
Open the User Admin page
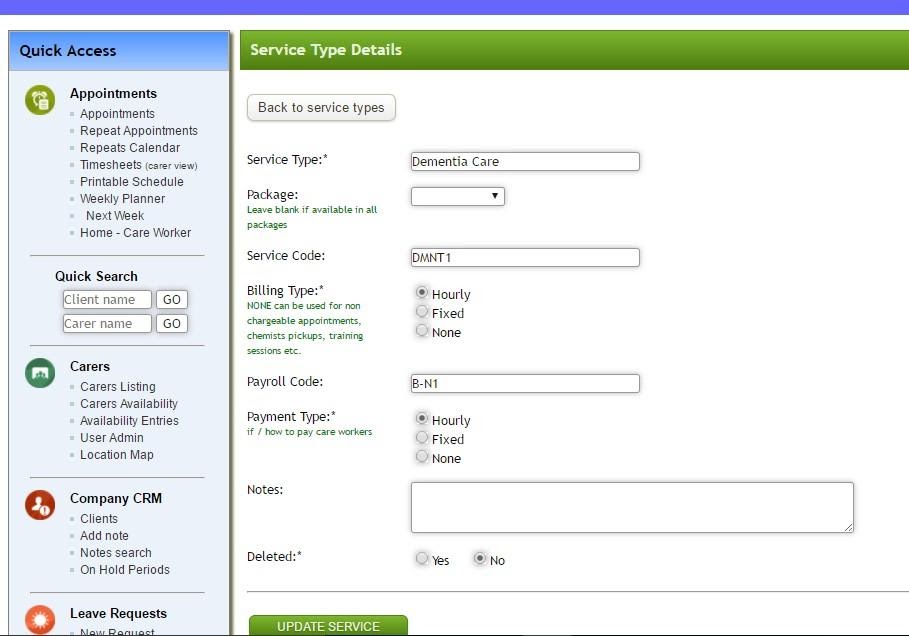coord(111,437)
